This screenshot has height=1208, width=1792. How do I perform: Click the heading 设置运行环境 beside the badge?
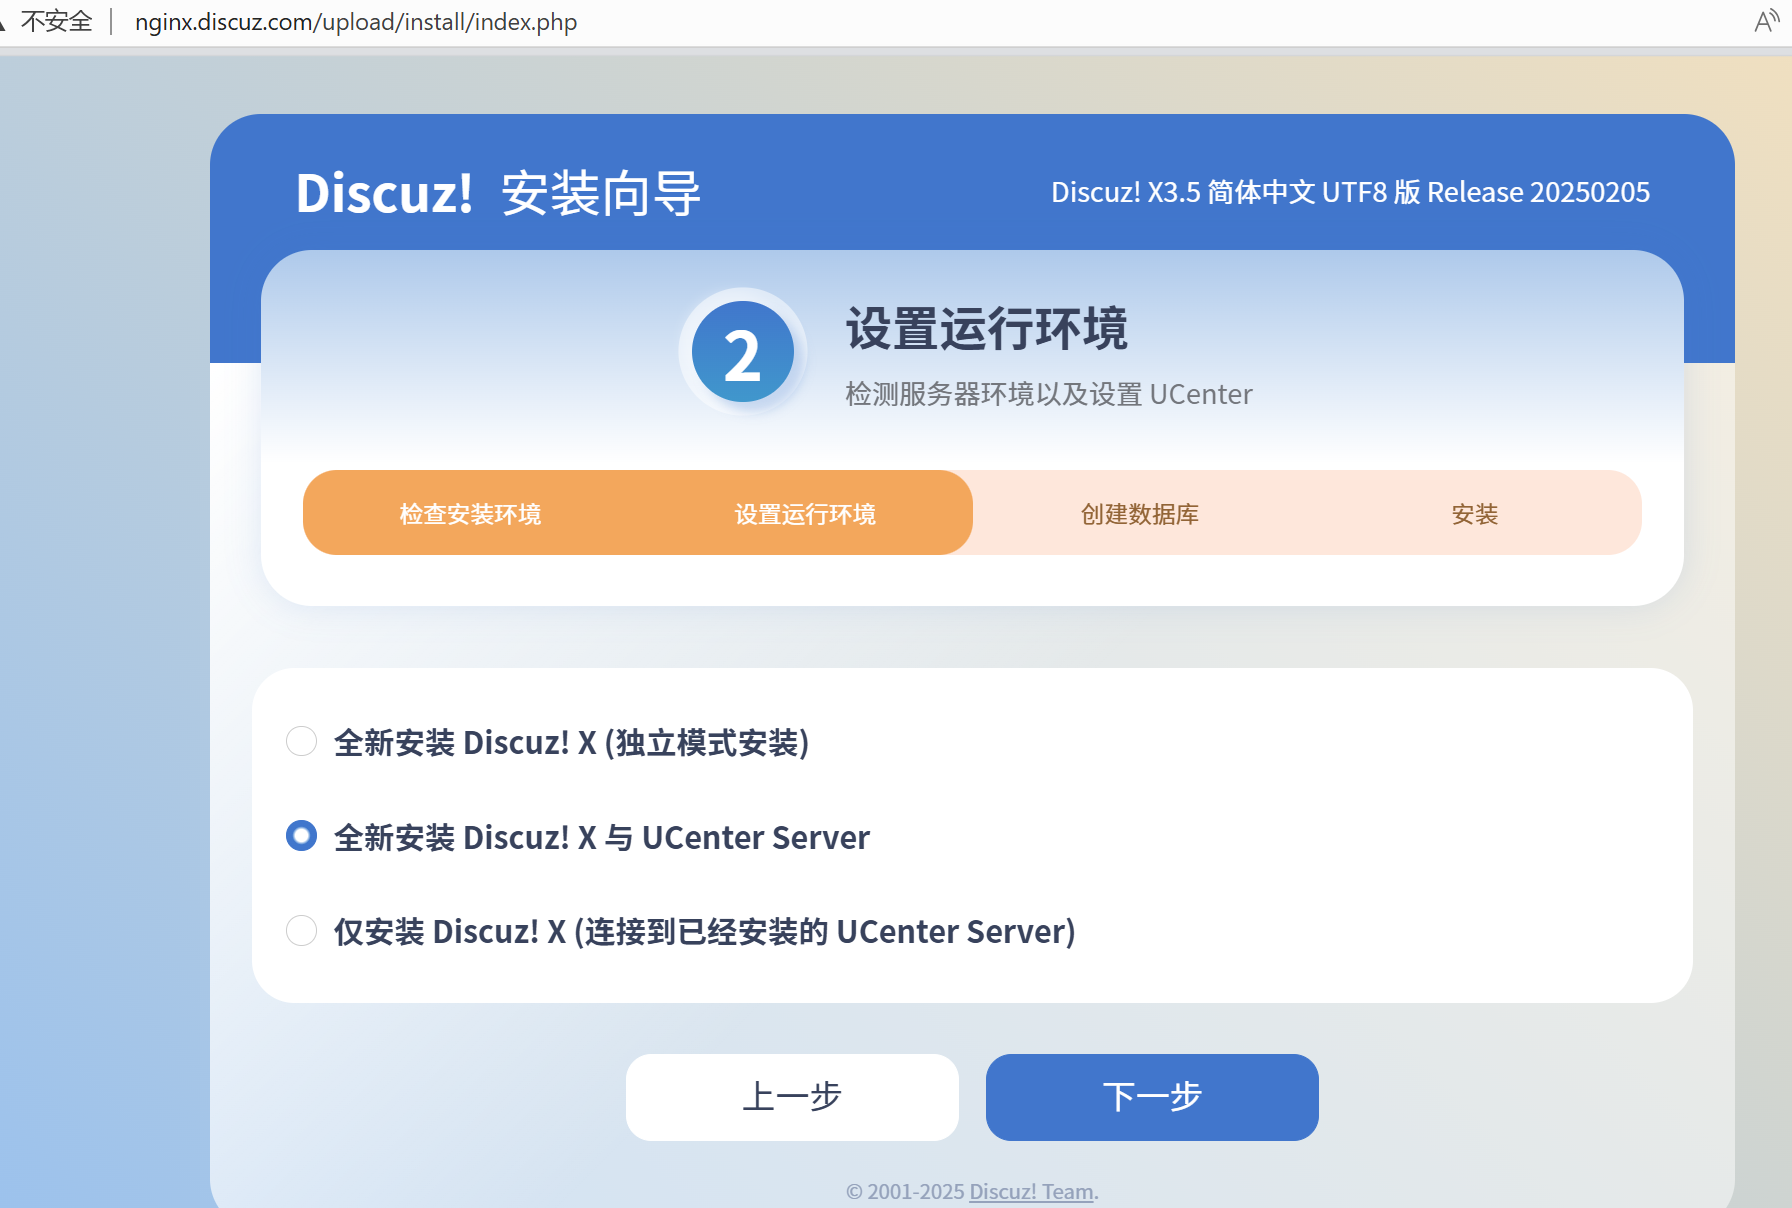[x=987, y=329]
